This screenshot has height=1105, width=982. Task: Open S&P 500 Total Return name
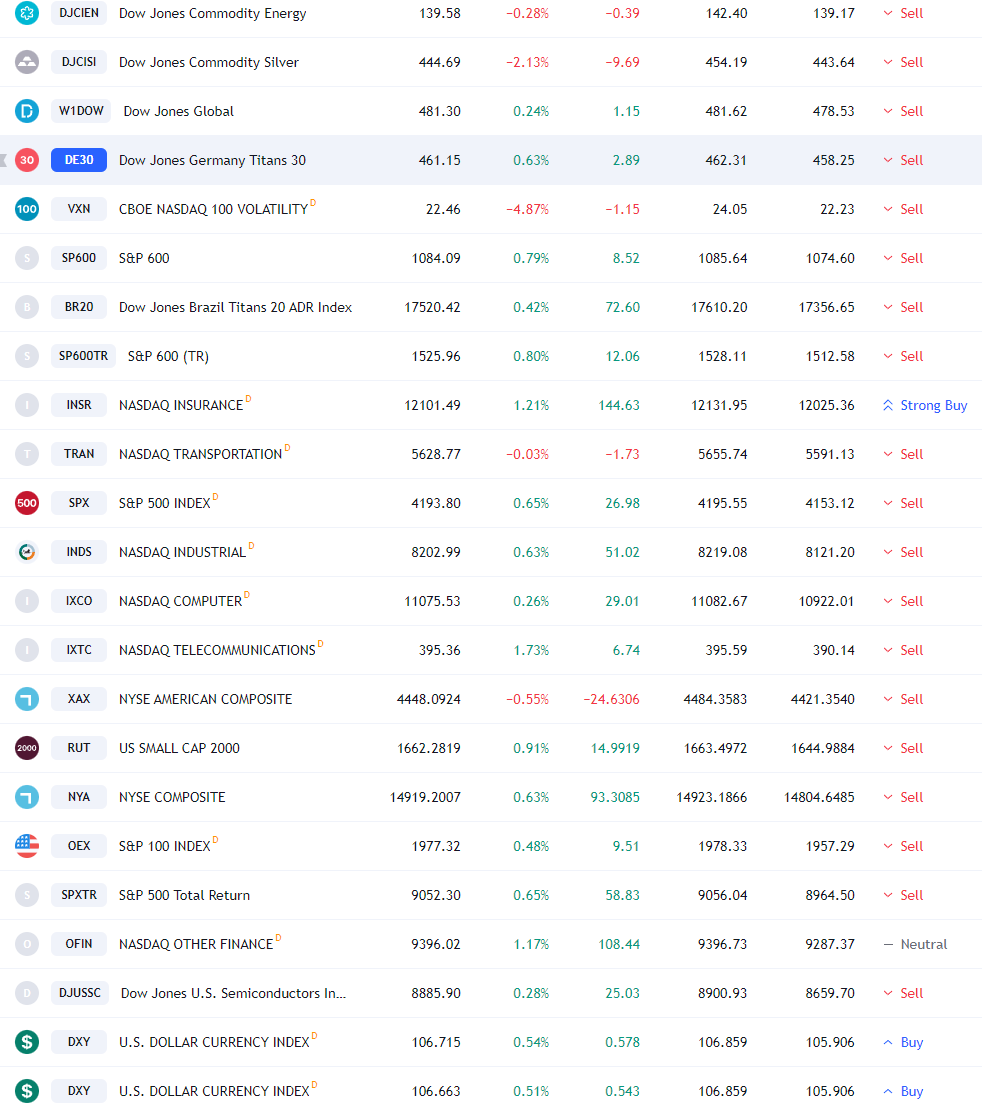184,895
